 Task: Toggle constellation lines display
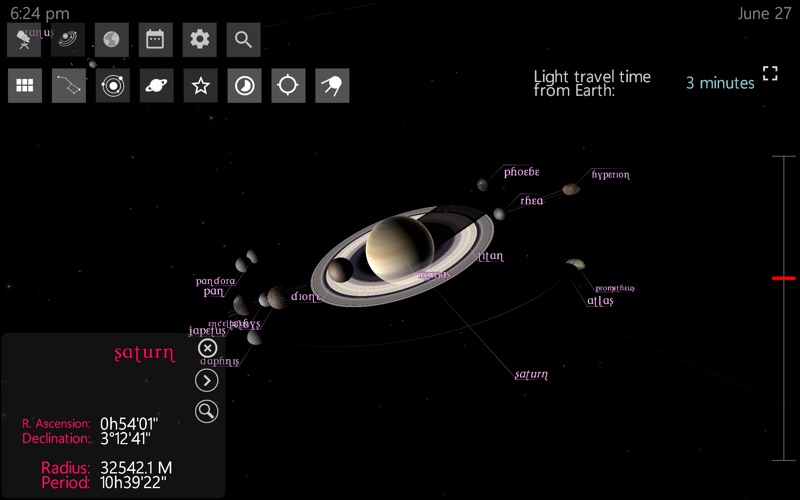pos(69,86)
